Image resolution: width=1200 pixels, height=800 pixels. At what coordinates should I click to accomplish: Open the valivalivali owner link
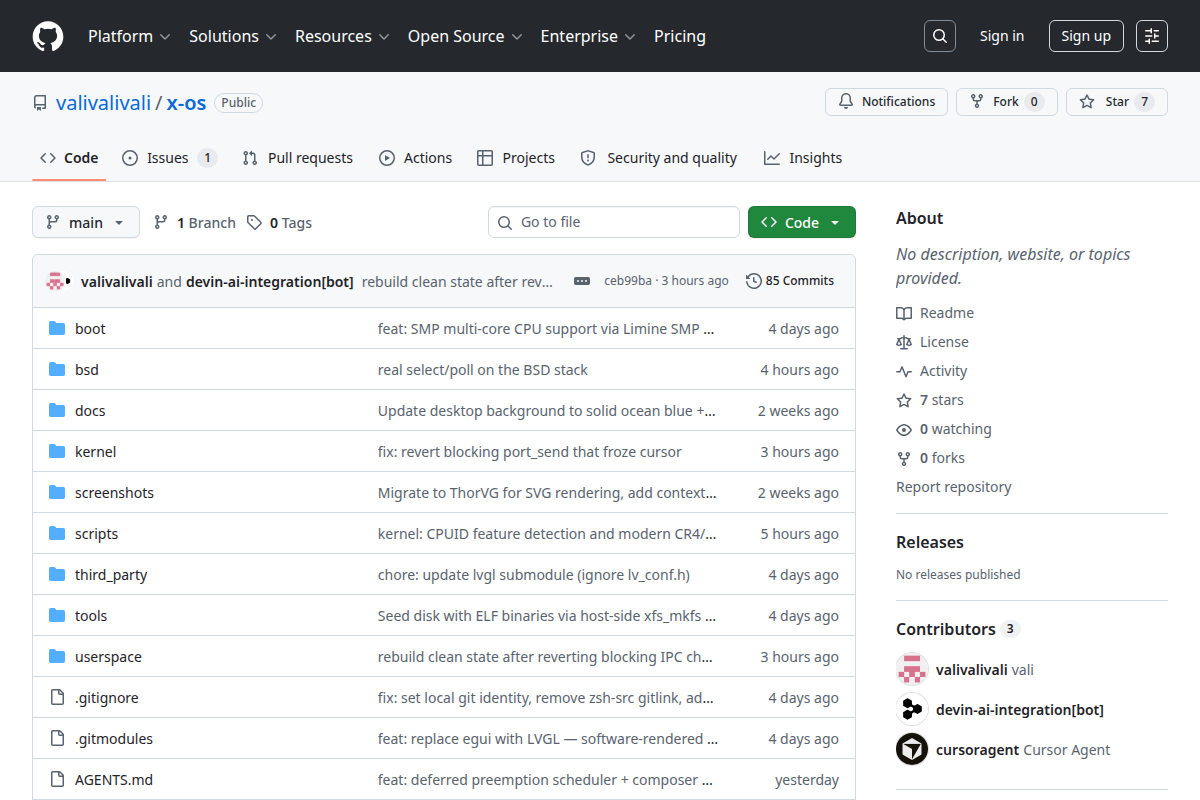click(x=103, y=102)
